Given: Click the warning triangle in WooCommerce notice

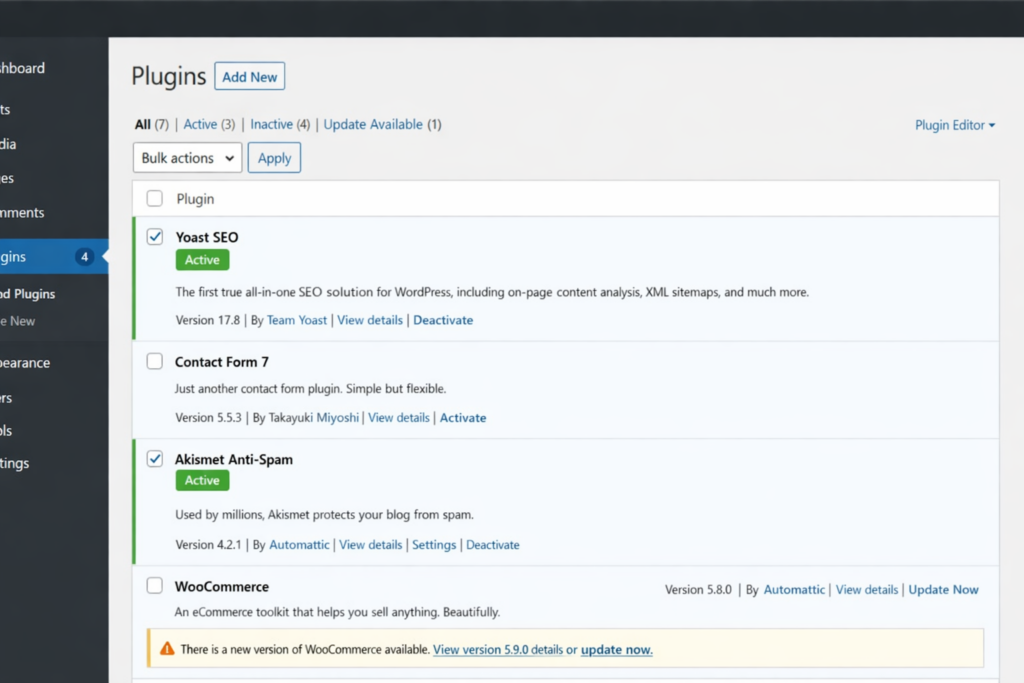Looking at the screenshot, I should [166, 649].
